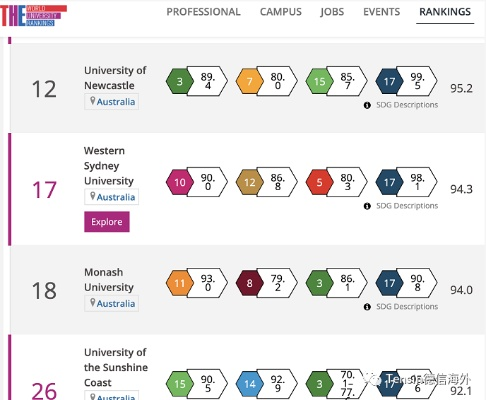Open Events in top navigation
Viewport: 486px width, 400px height.
[382, 12]
